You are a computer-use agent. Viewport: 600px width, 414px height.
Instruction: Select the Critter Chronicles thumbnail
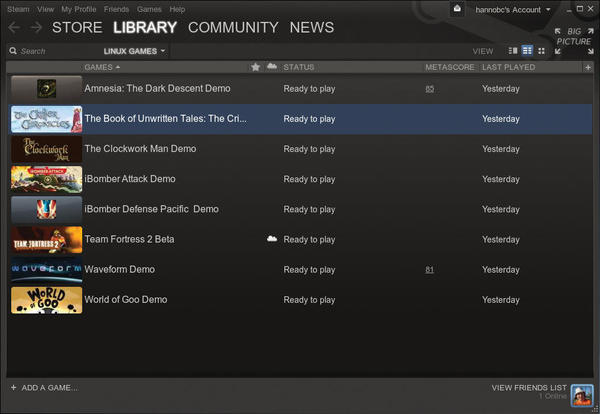pos(46,119)
